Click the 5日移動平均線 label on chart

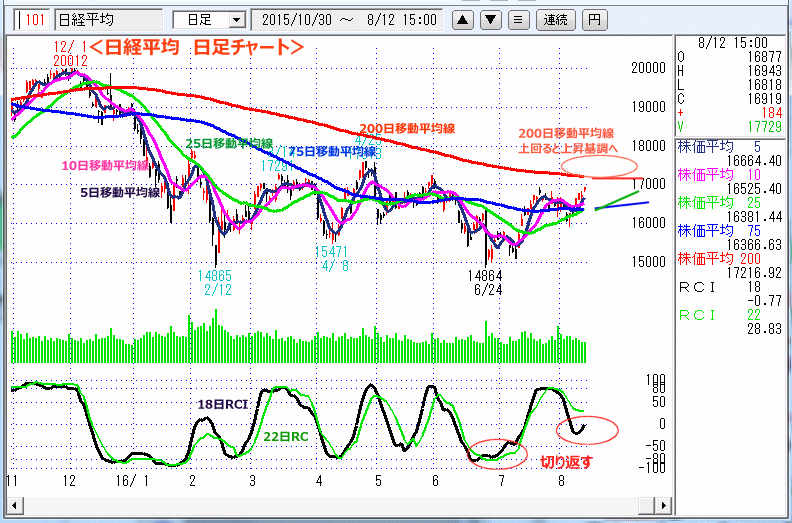click(120, 192)
